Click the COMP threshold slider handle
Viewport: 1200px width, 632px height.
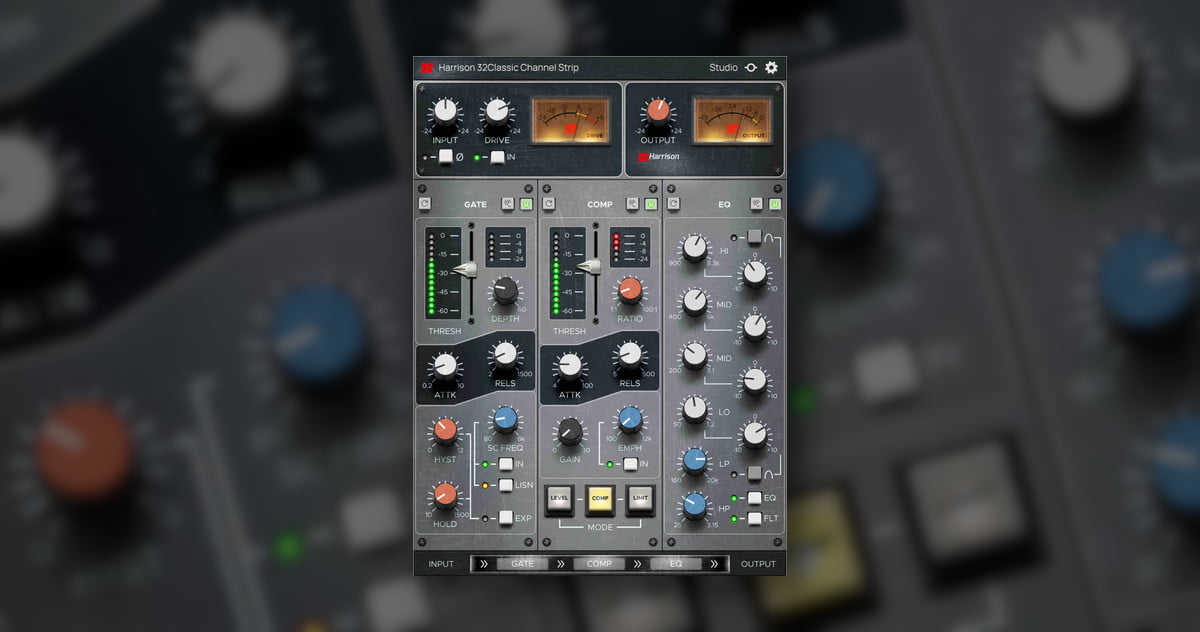pos(589,266)
